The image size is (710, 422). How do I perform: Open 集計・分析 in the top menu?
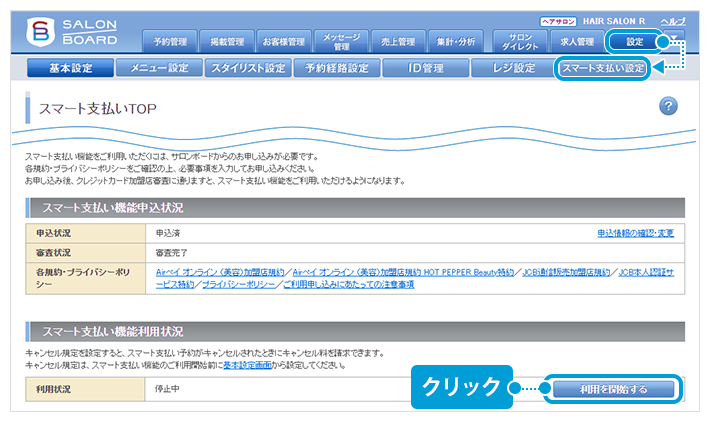(x=455, y=41)
